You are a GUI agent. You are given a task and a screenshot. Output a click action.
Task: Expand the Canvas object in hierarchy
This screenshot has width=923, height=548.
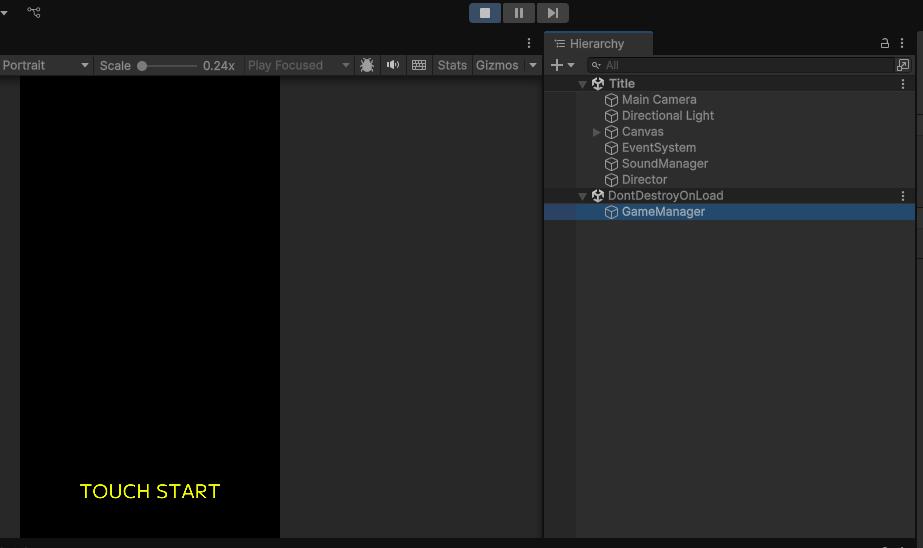coord(597,132)
